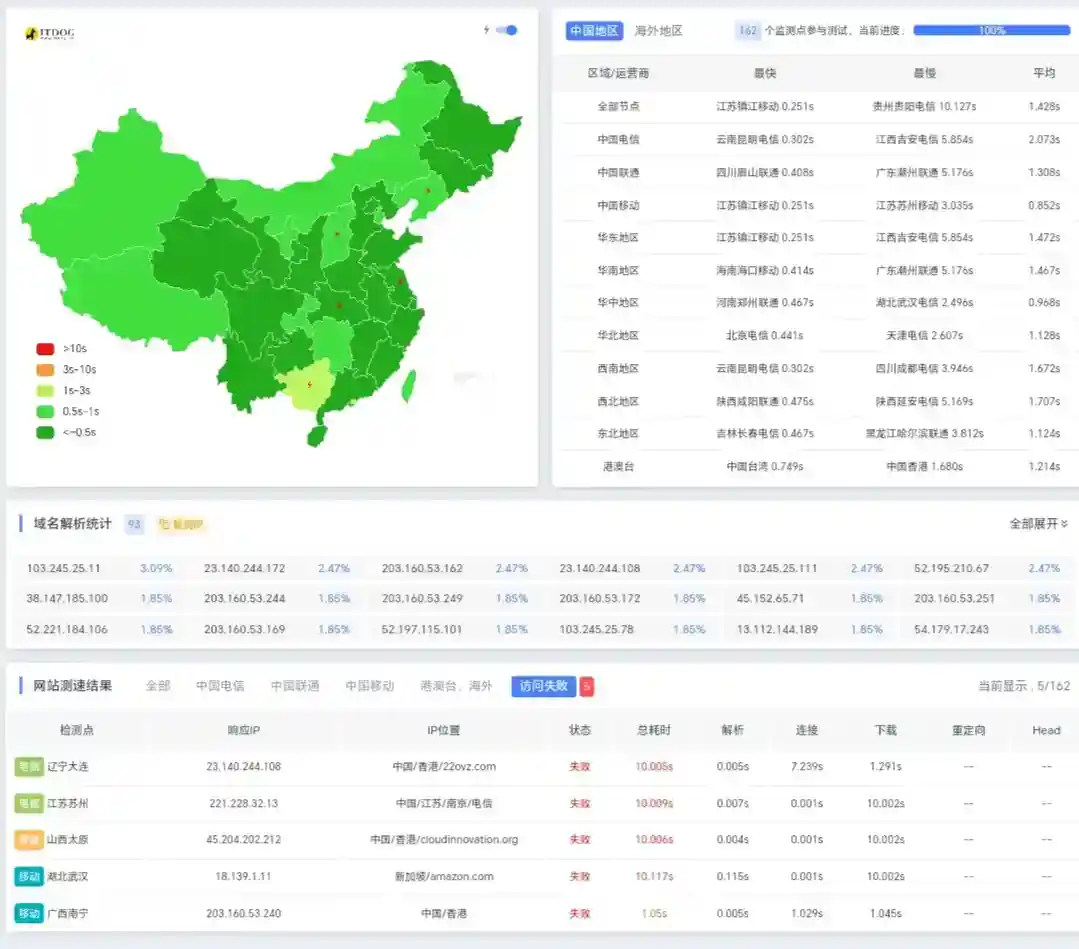Click the 联通 carrier badge for 山西太原
Screen dimensions: 1079x949
point(29,840)
